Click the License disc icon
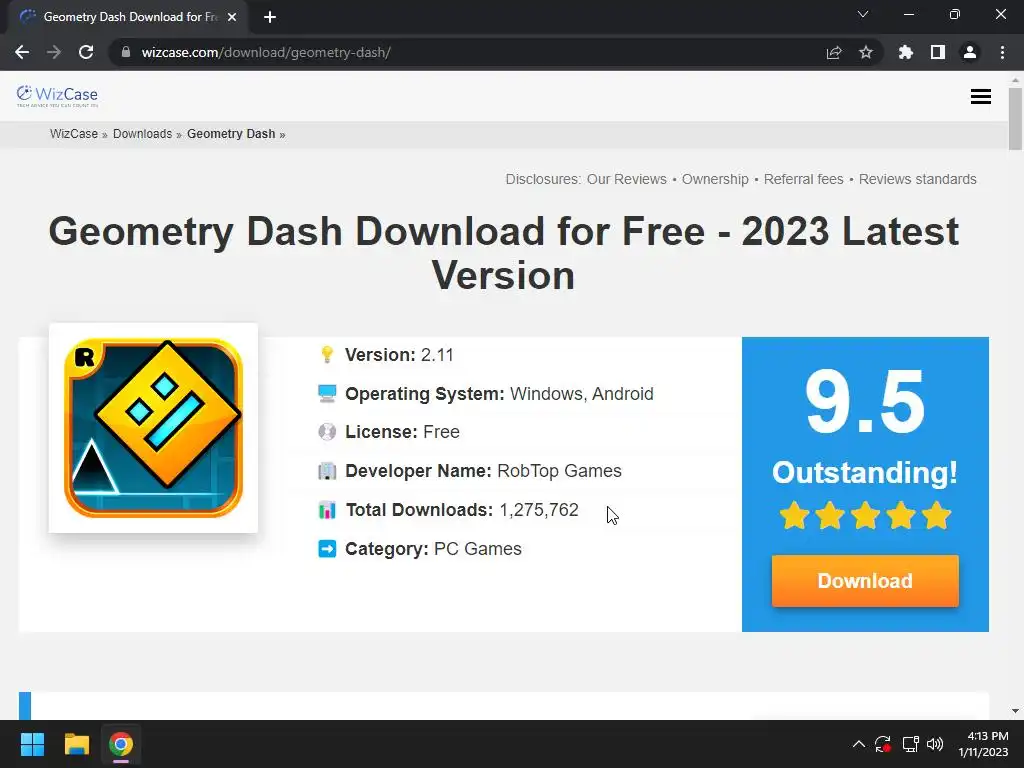 point(327,432)
